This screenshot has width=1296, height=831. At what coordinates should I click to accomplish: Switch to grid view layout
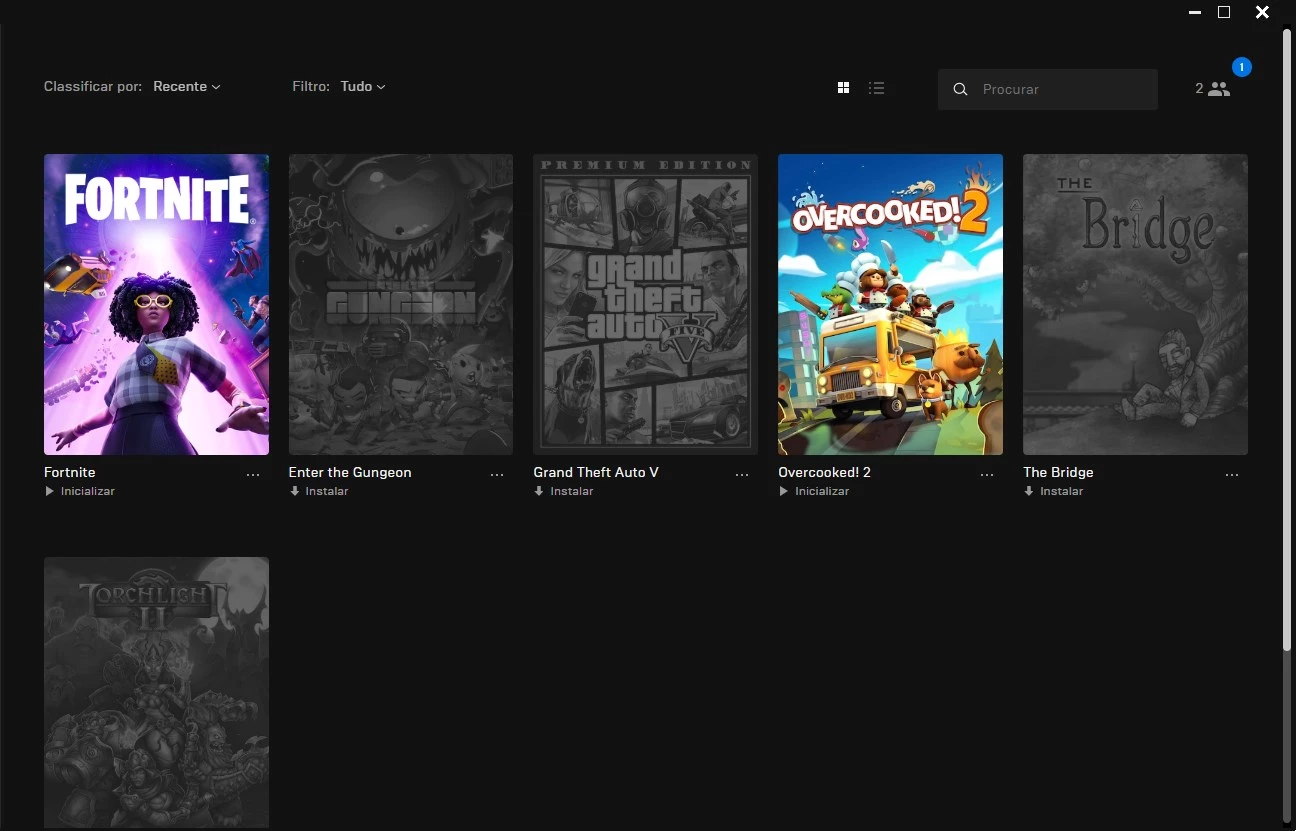(x=843, y=88)
